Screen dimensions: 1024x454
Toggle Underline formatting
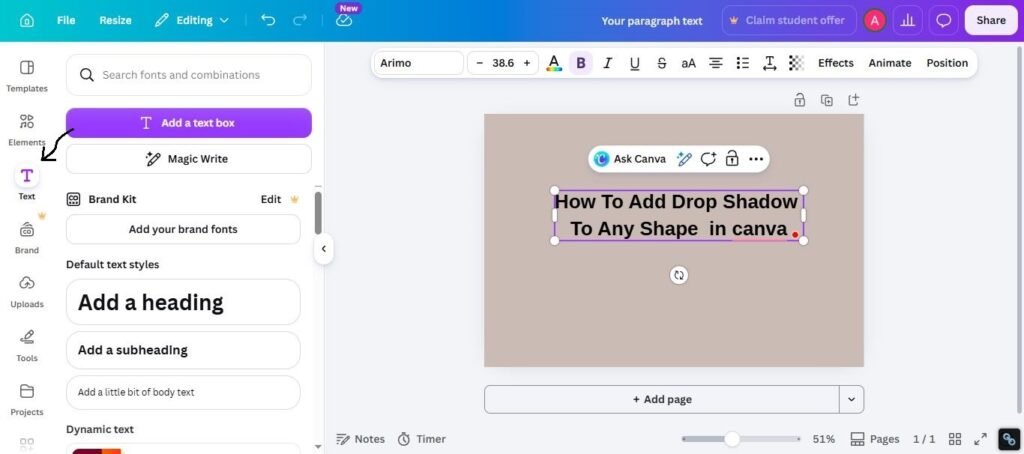[634, 63]
